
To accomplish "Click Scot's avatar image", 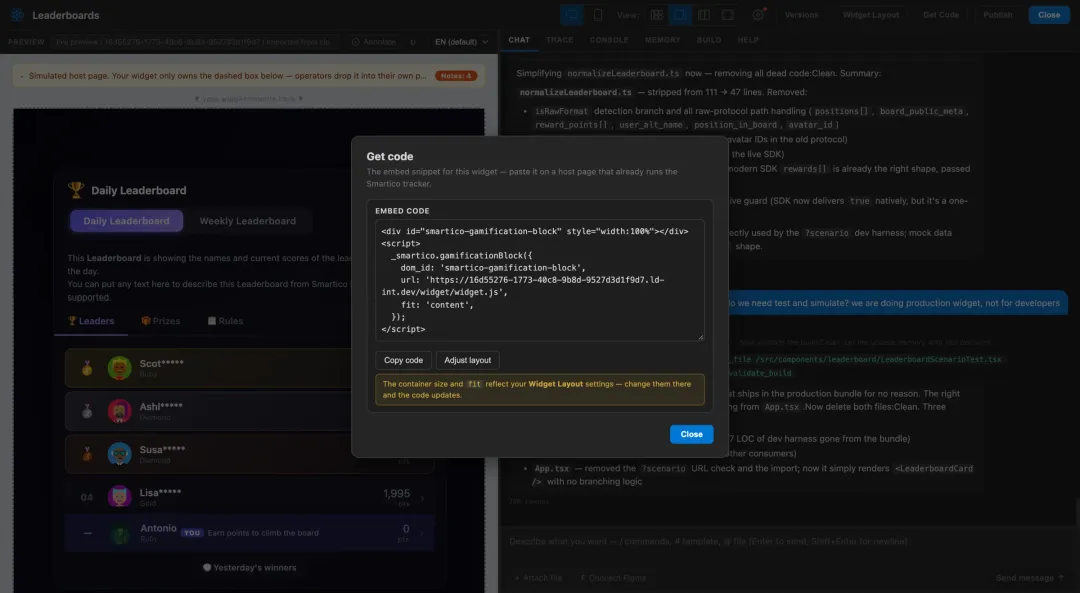I will (x=120, y=368).
